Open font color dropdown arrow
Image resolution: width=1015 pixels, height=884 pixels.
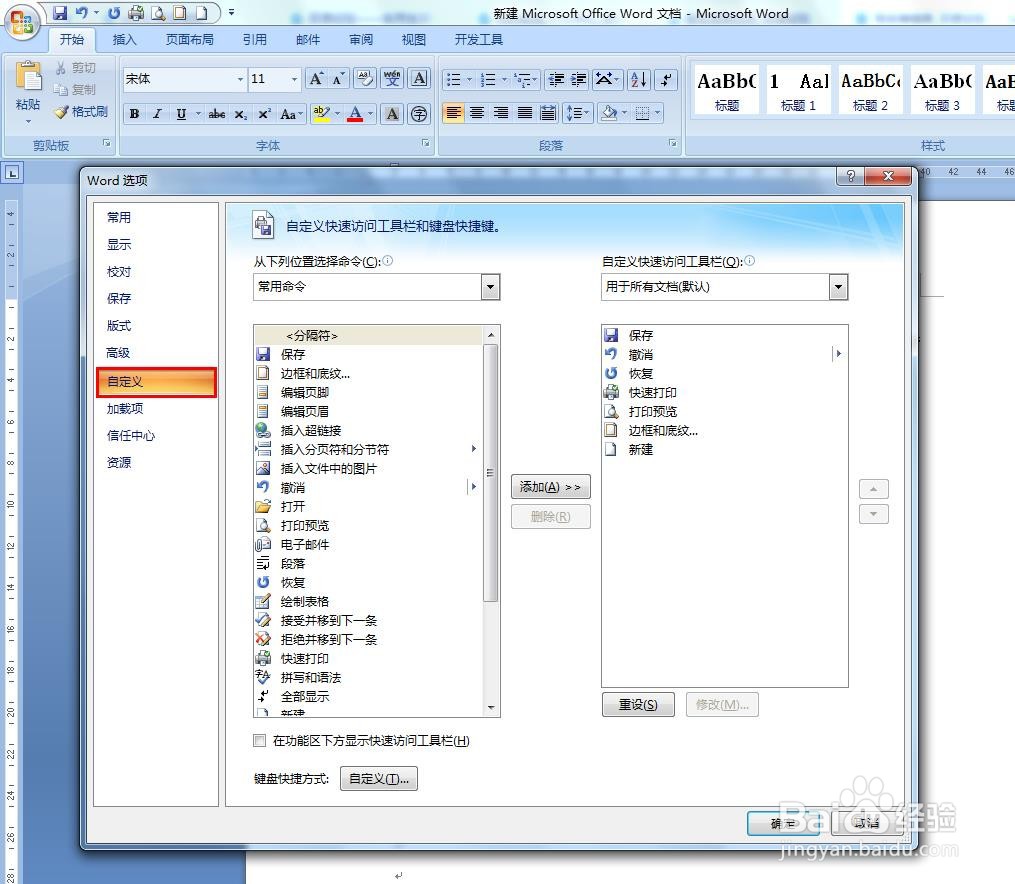370,114
